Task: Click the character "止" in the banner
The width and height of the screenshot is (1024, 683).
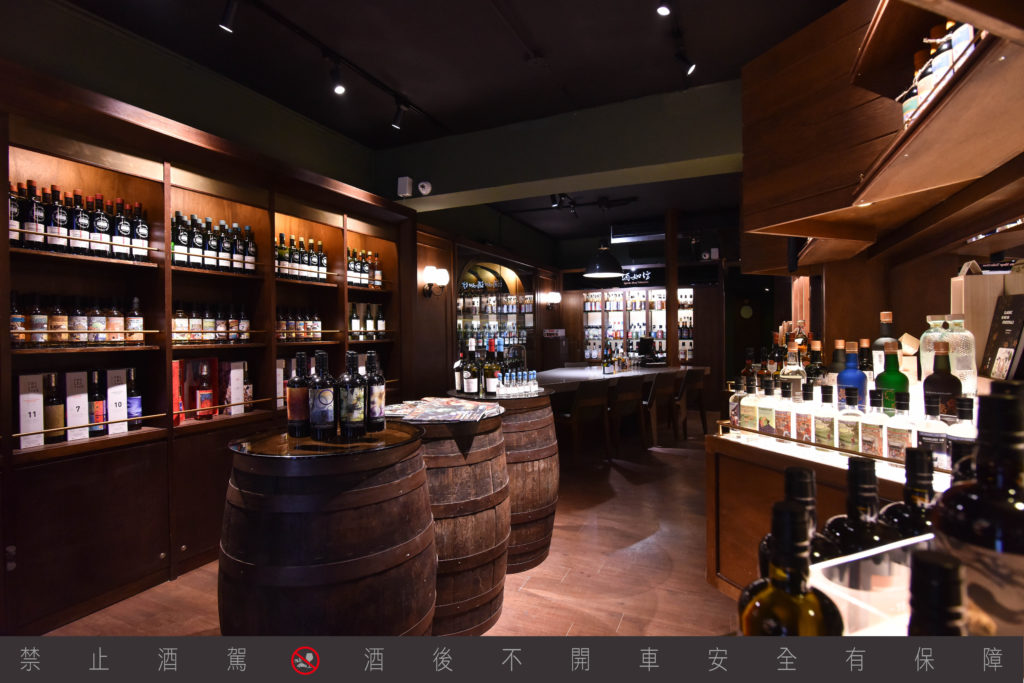Action: tap(99, 659)
